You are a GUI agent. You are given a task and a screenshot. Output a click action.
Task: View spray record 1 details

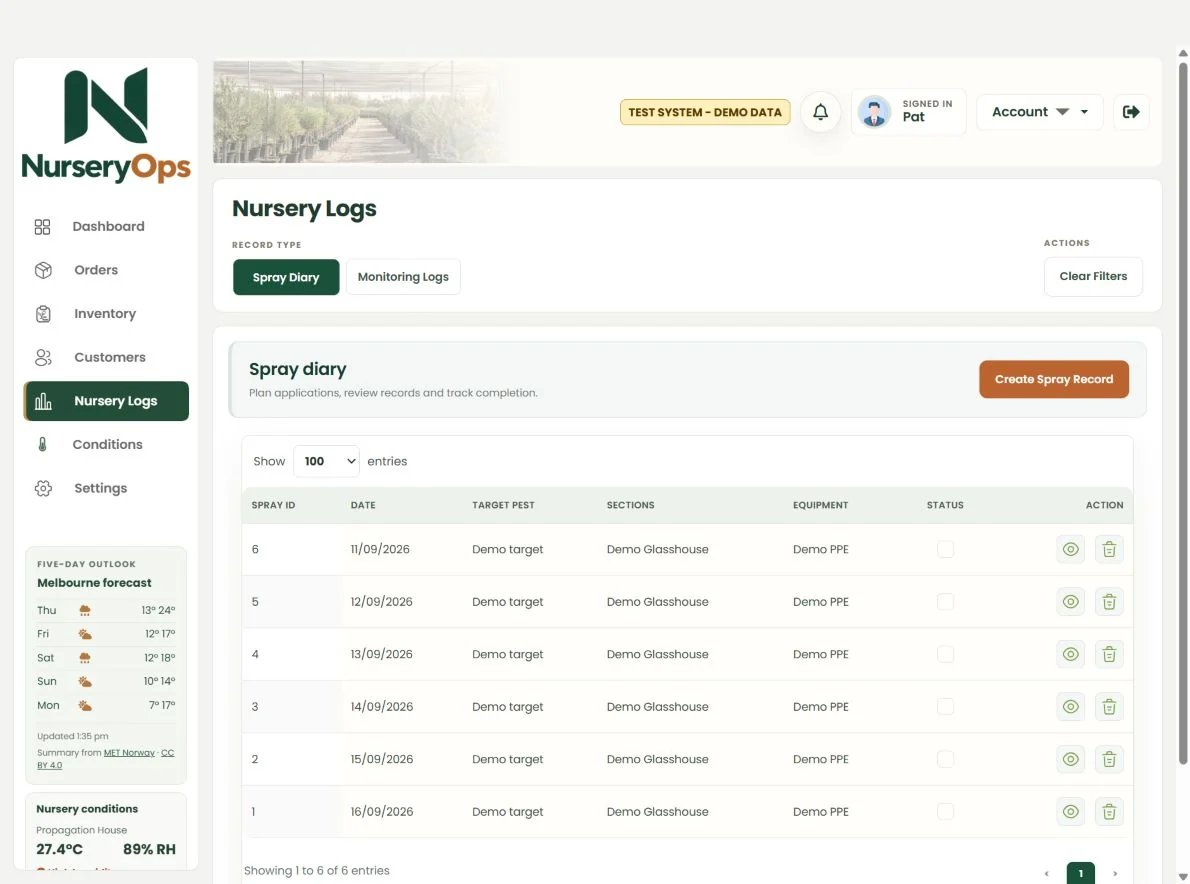tap(1070, 811)
